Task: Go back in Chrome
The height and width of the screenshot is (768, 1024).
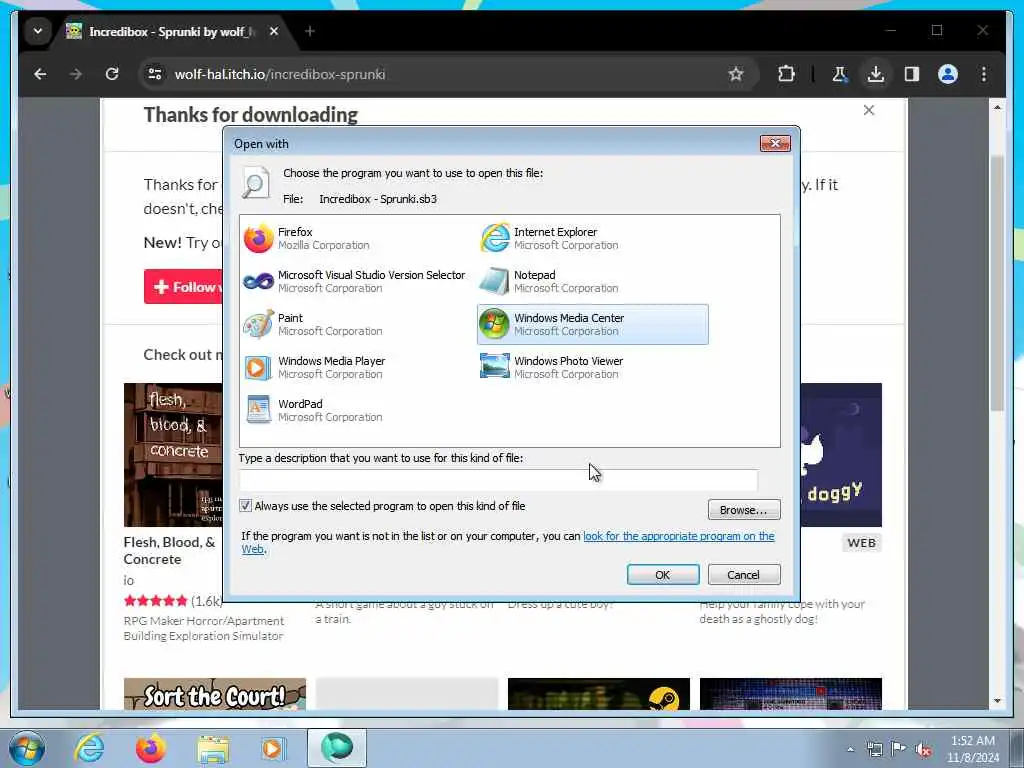Action: [40, 74]
